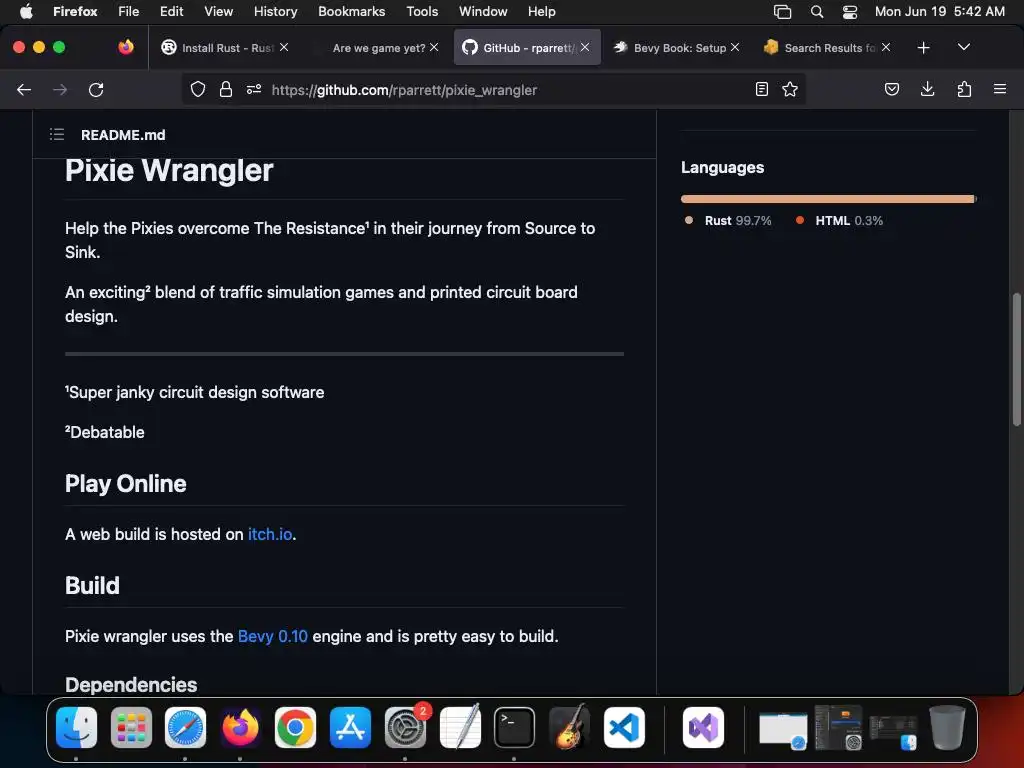Open the Firefox application menu
Screen dimensions: 1024x768
1000,89
